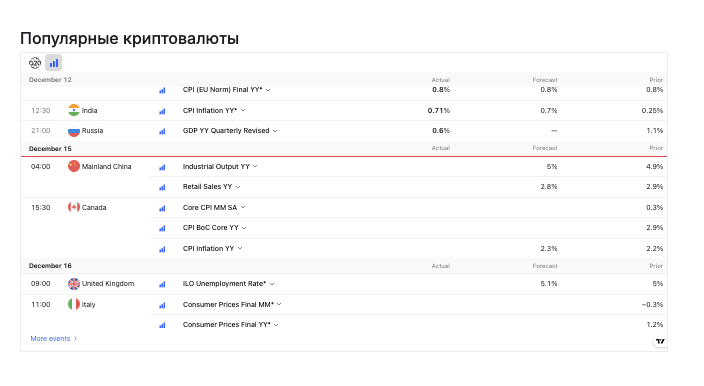Click the 09:00 time for United Kingdom
This screenshot has width=704, height=386.
(x=40, y=284)
